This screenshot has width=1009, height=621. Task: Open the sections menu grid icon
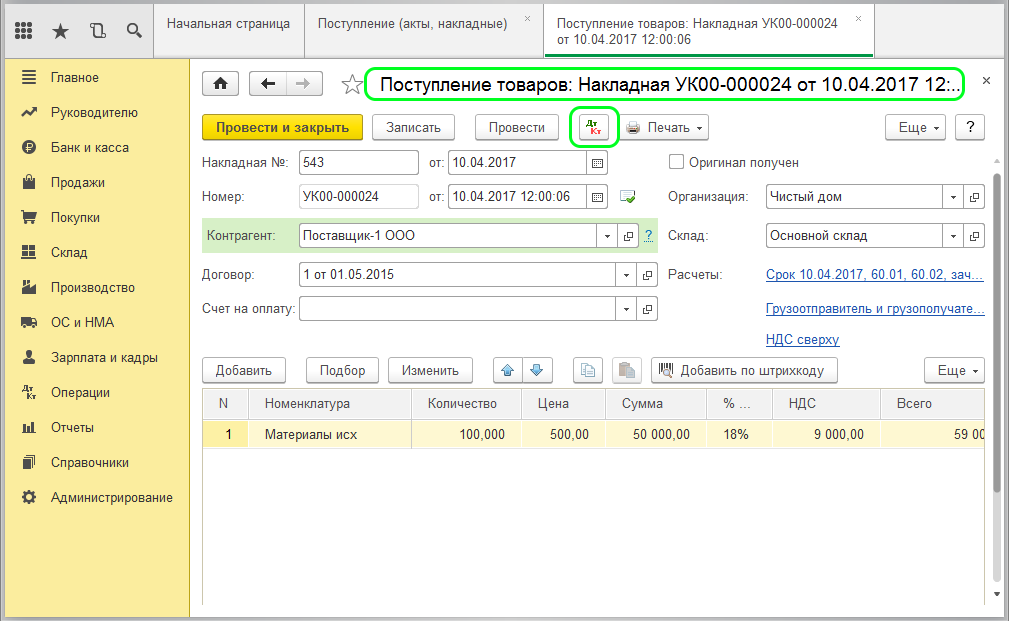pos(25,30)
